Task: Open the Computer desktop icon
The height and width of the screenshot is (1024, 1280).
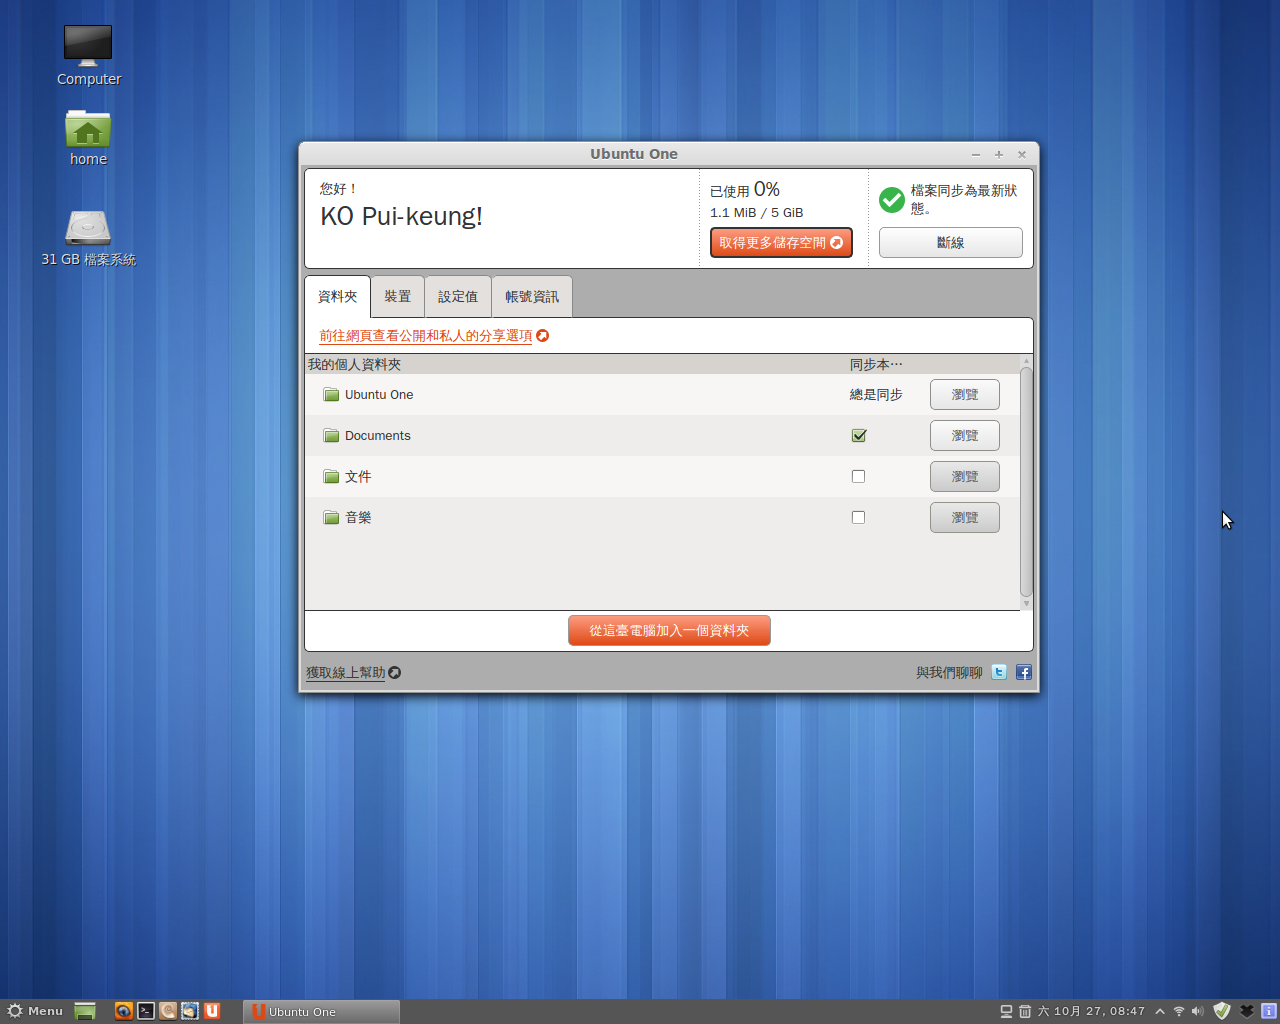Action: point(88,46)
